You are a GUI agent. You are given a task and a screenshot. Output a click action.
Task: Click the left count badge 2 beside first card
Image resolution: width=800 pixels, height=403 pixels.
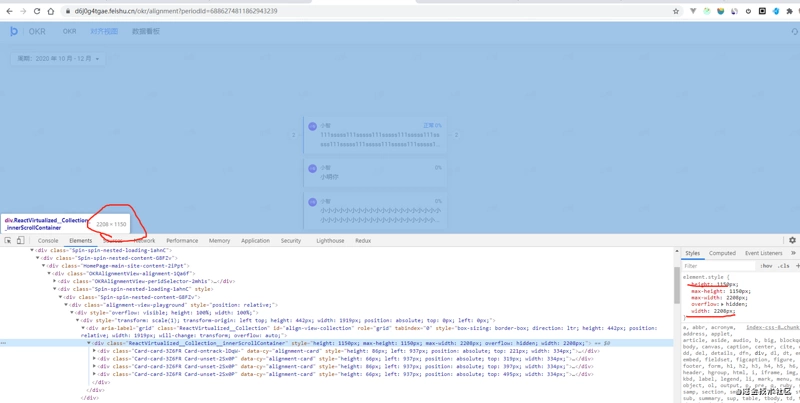click(x=293, y=135)
